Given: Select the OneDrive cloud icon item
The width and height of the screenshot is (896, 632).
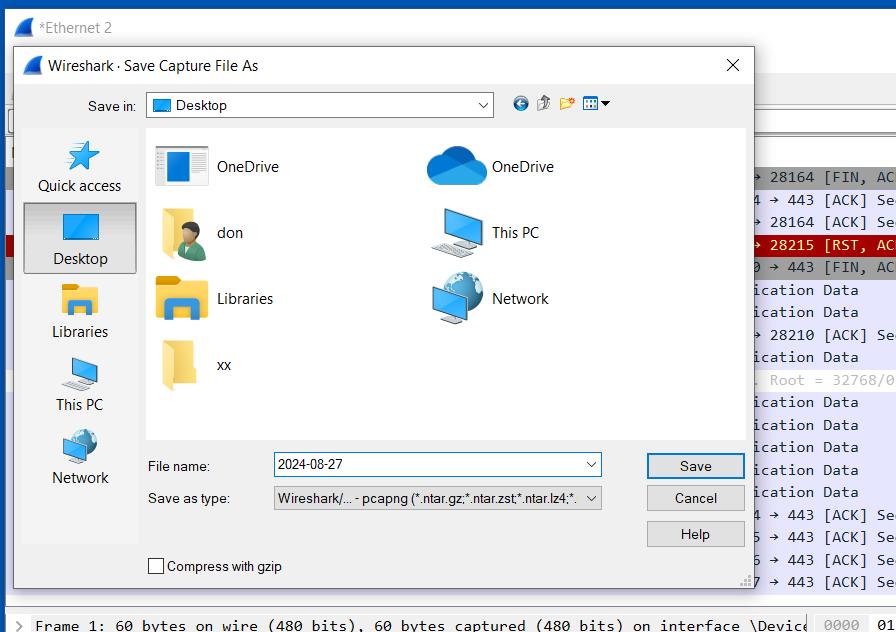Looking at the screenshot, I should [x=457, y=167].
